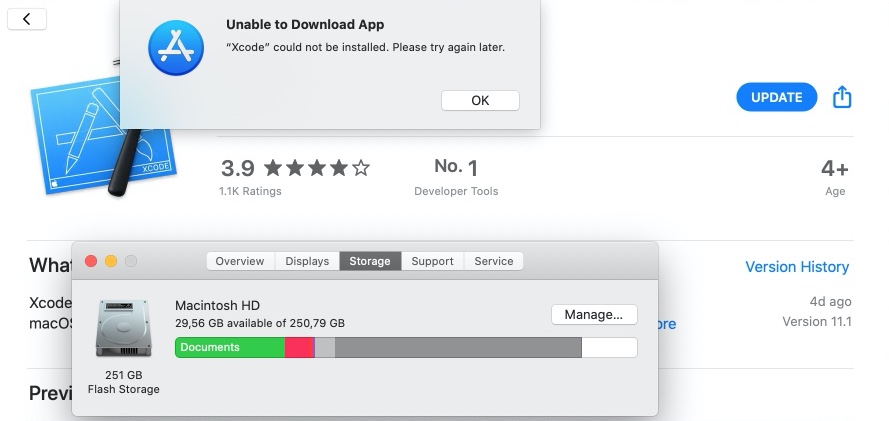The height and width of the screenshot is (421, 889).
Task: Click the light gray storage segment
Action: pyautogui.click(x=325, y=347)
